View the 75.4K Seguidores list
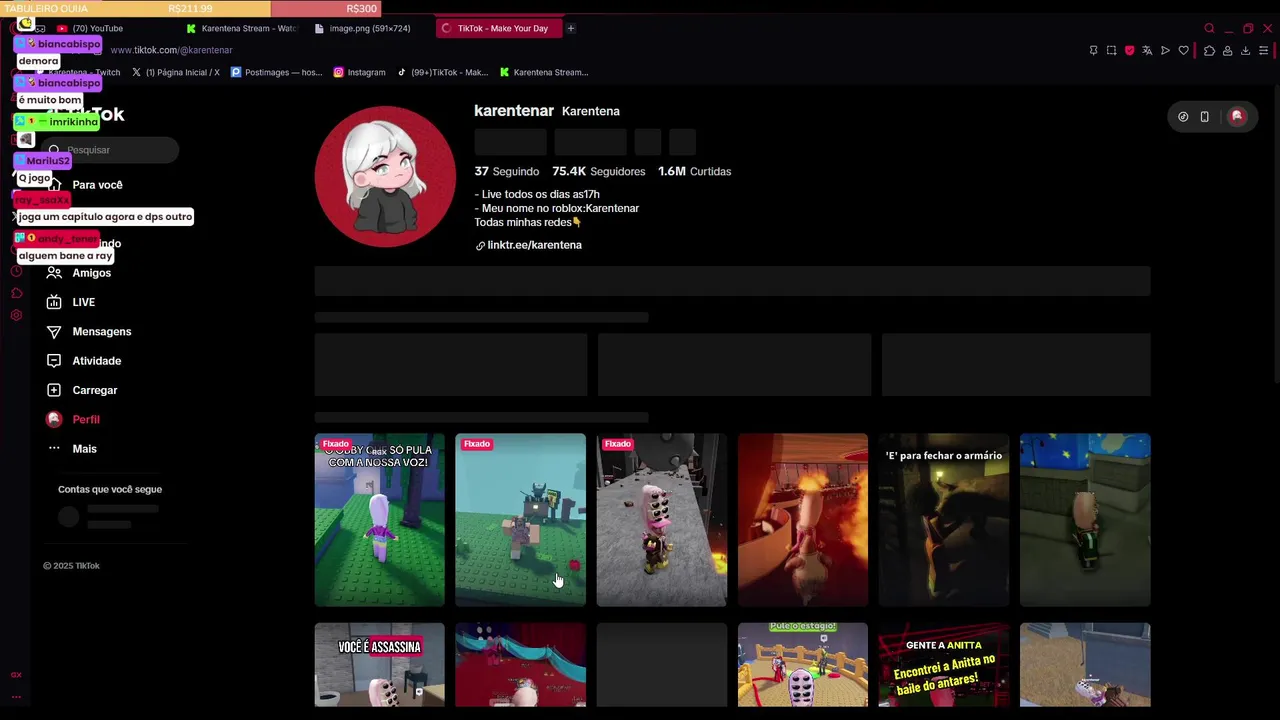 click(598, 171)
